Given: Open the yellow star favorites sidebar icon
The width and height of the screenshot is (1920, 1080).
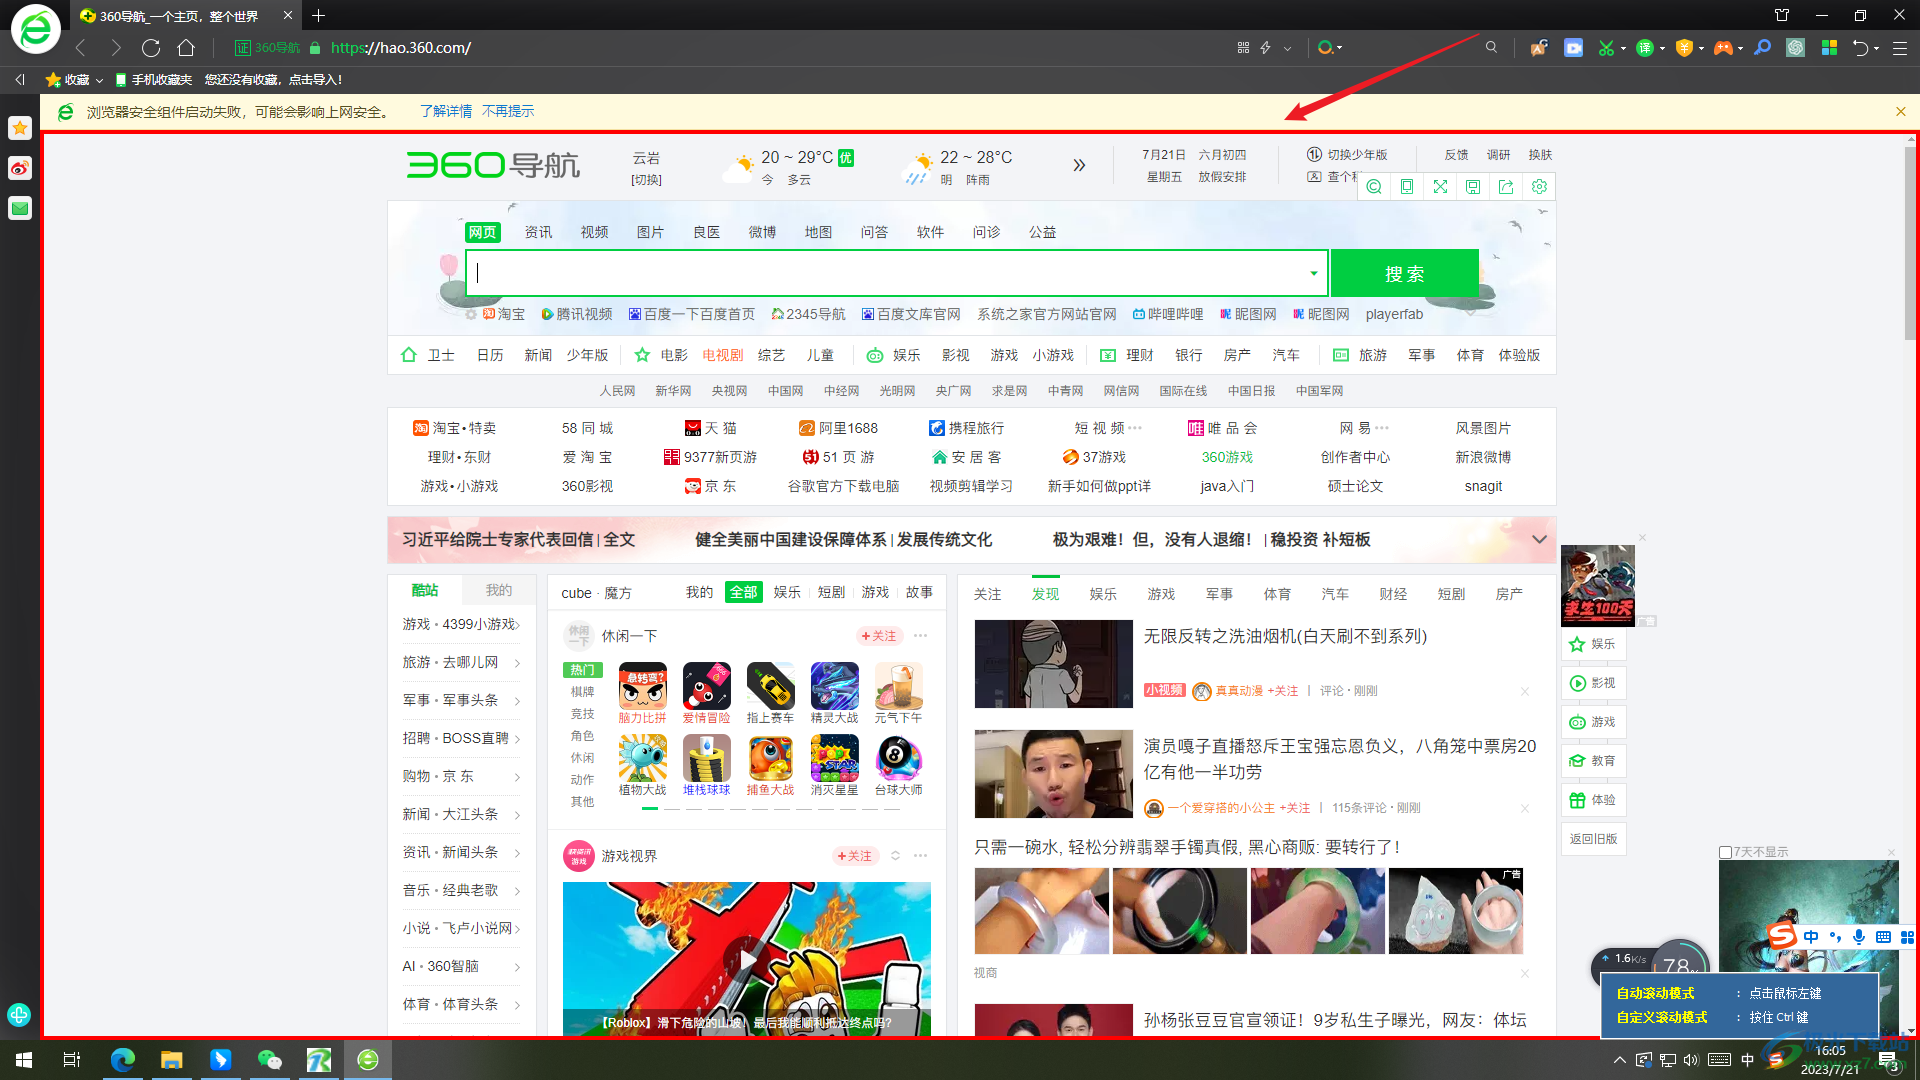Looking at the screenshot, I should (x=20, y=128).
